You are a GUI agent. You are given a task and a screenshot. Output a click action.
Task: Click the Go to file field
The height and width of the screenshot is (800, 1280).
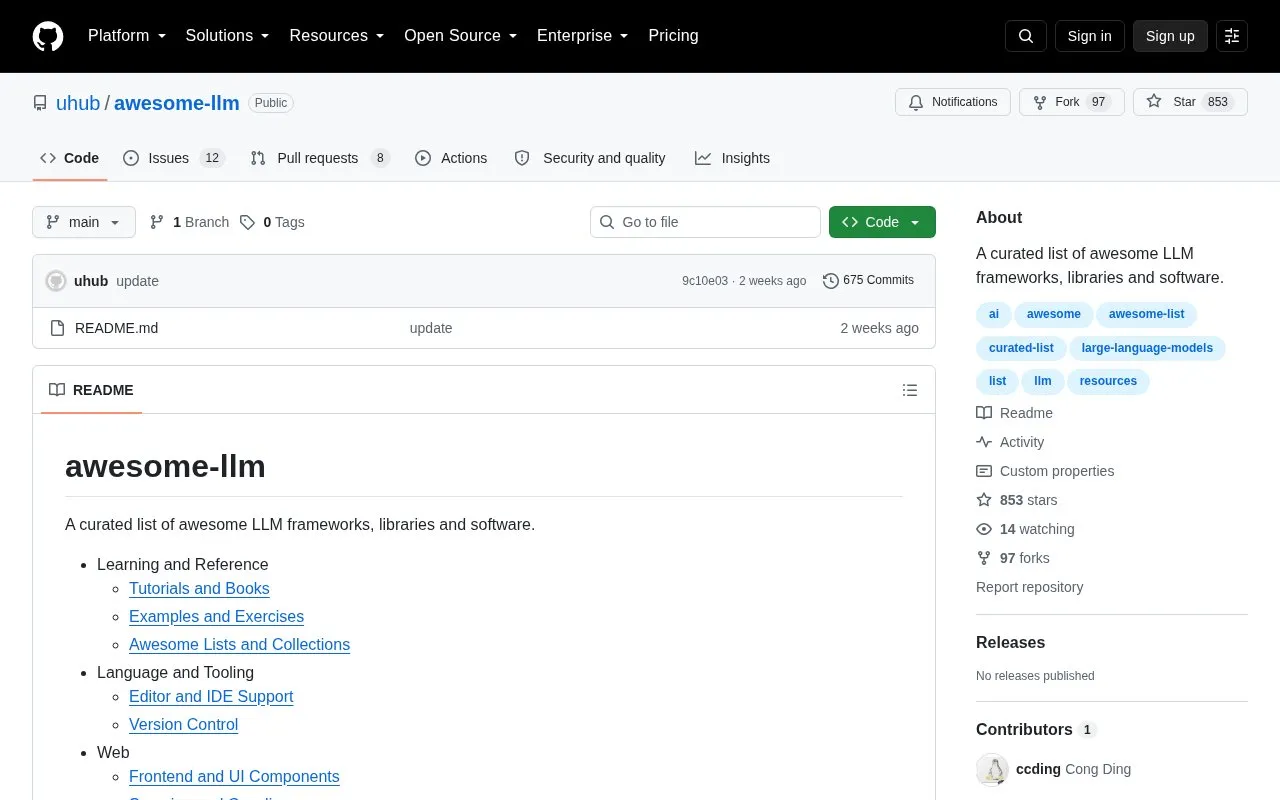pos(705,222)
